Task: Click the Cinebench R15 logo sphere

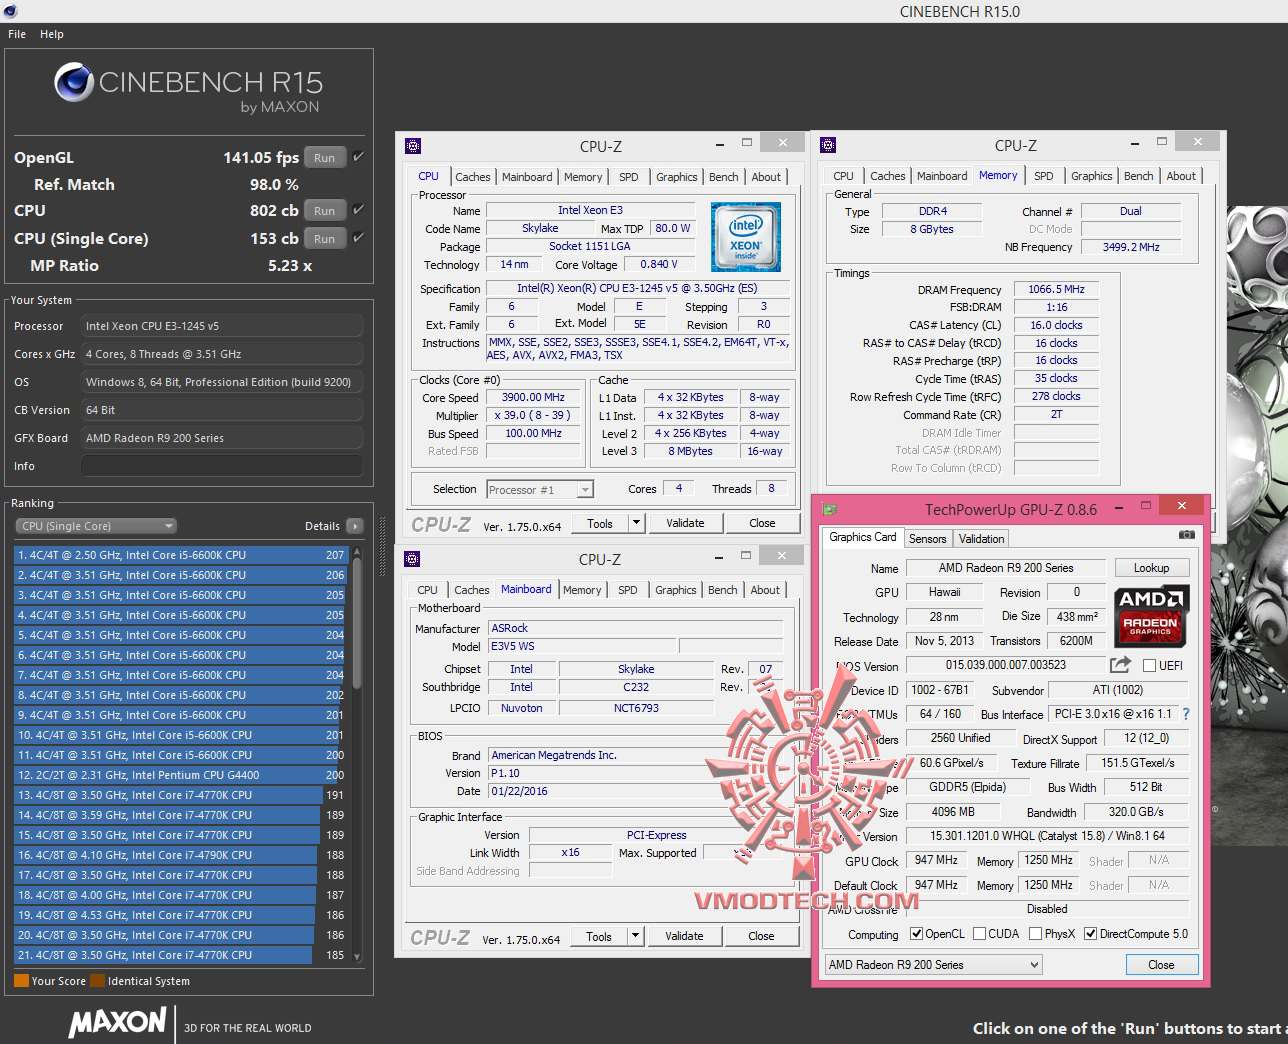Action: tap(74, 82)
